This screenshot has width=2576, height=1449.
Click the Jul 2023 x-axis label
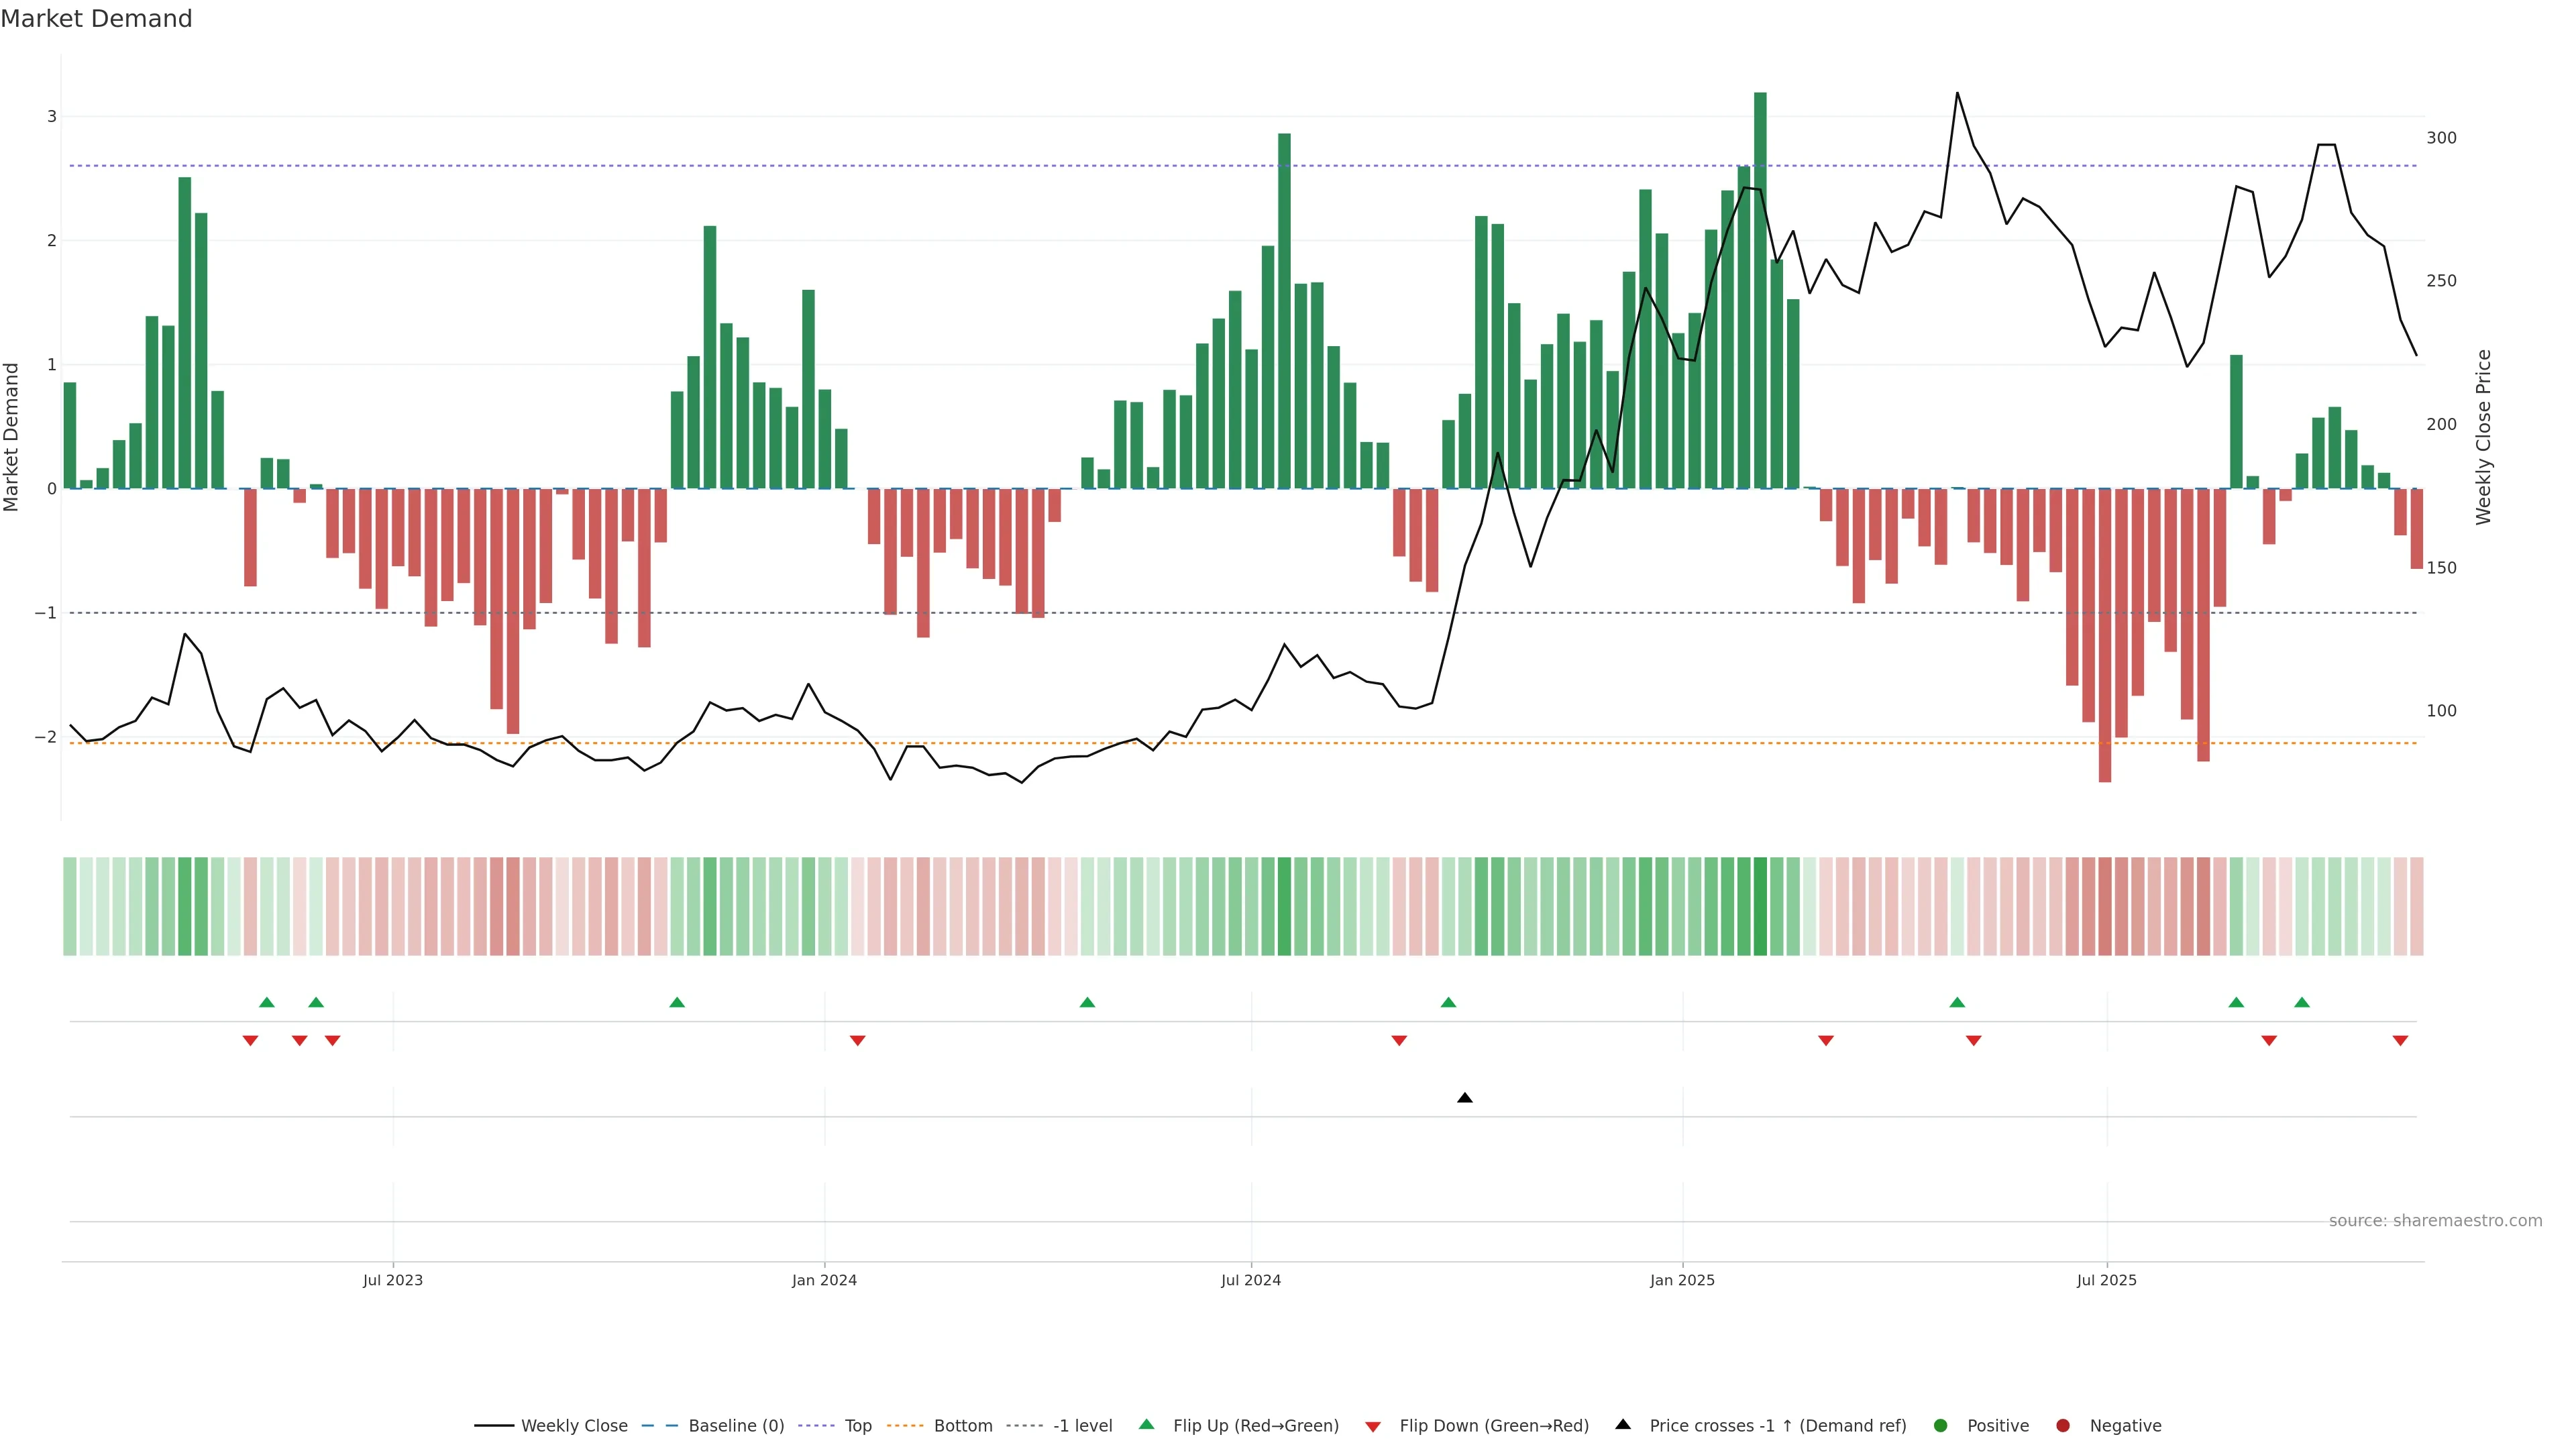[393, 1280]
